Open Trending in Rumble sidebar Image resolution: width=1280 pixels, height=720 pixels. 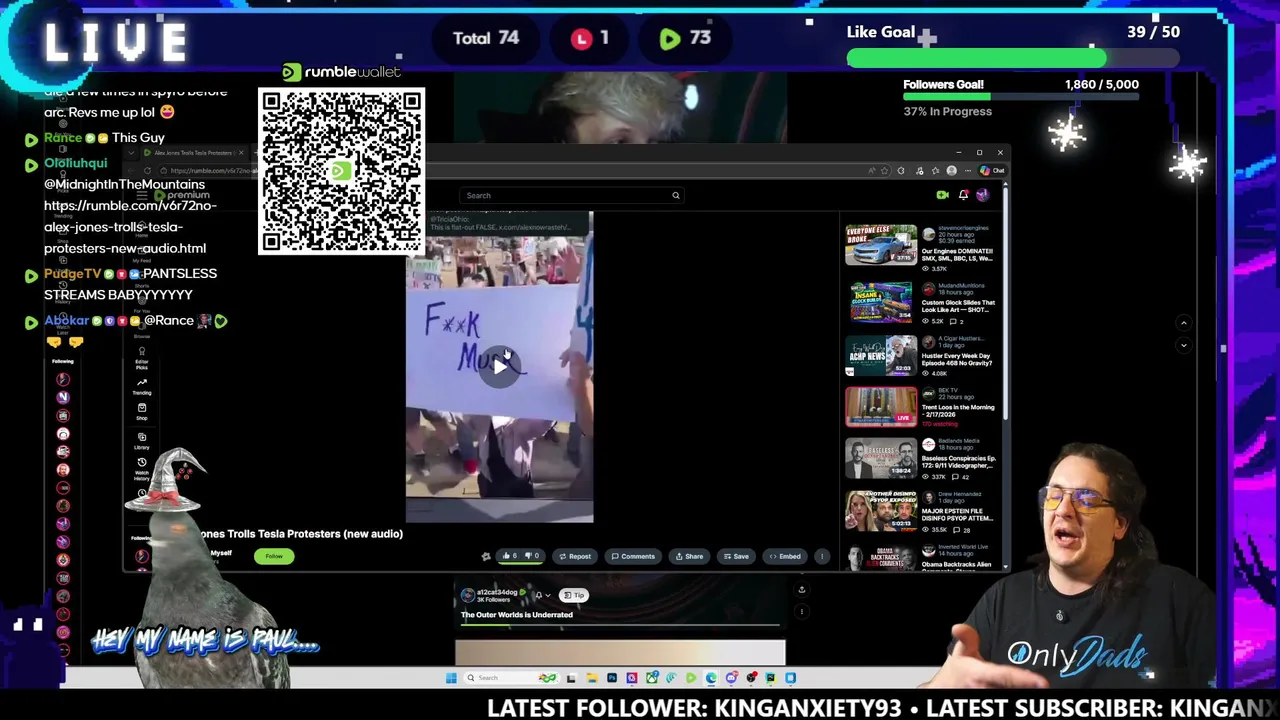click(x=141, y=385)
